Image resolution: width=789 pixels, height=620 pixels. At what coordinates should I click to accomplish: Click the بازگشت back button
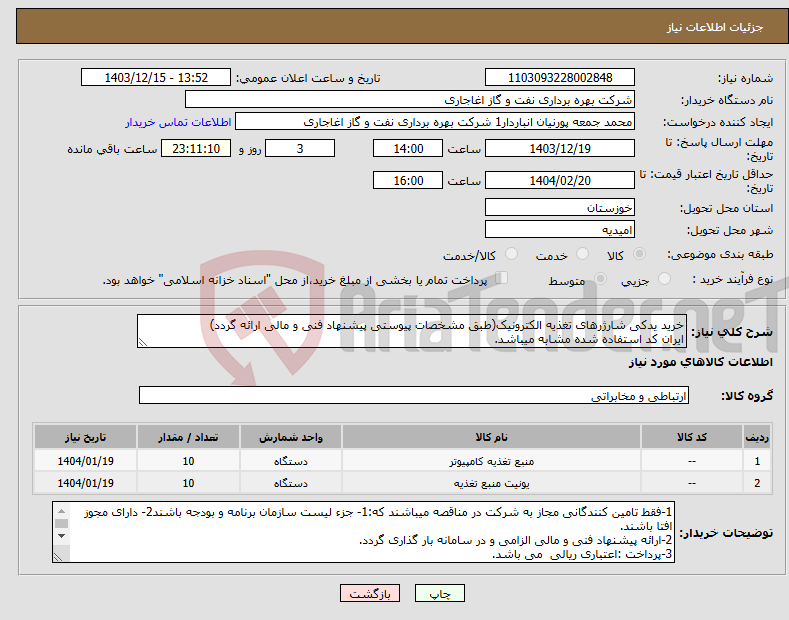370,594
